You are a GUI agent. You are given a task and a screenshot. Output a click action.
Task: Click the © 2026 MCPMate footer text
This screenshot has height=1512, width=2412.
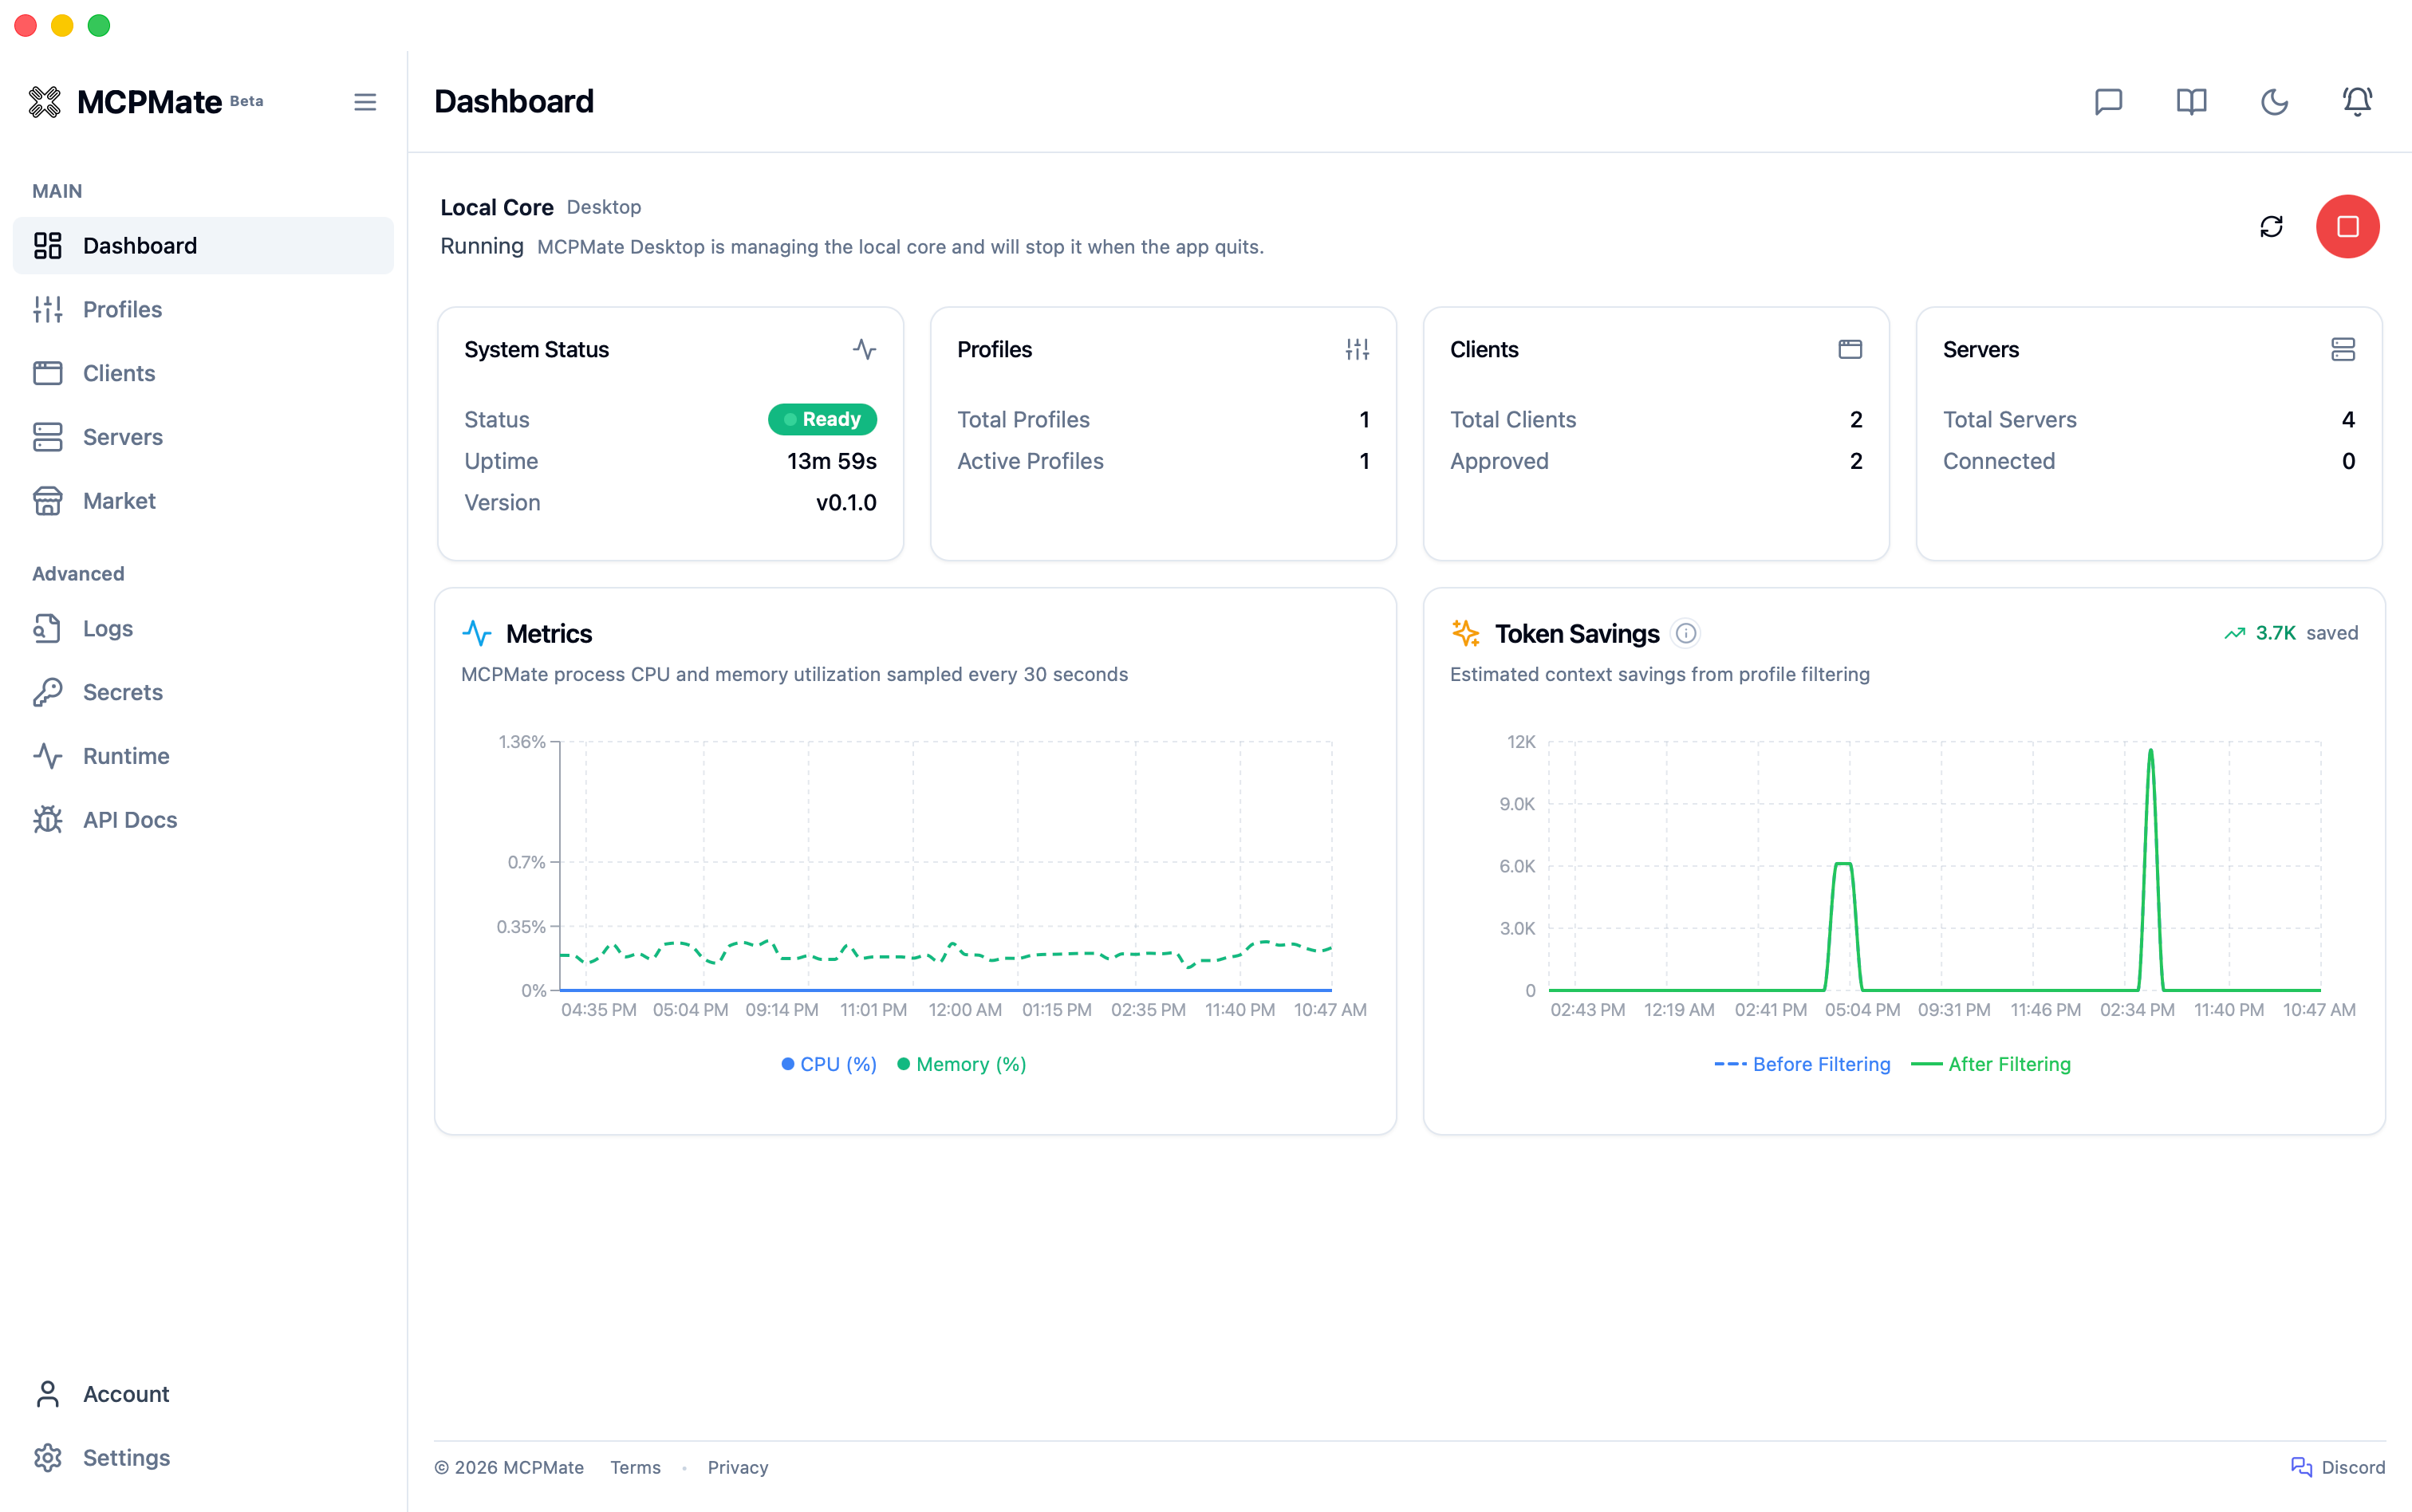pyautogui.click(x=509, y=1467)
